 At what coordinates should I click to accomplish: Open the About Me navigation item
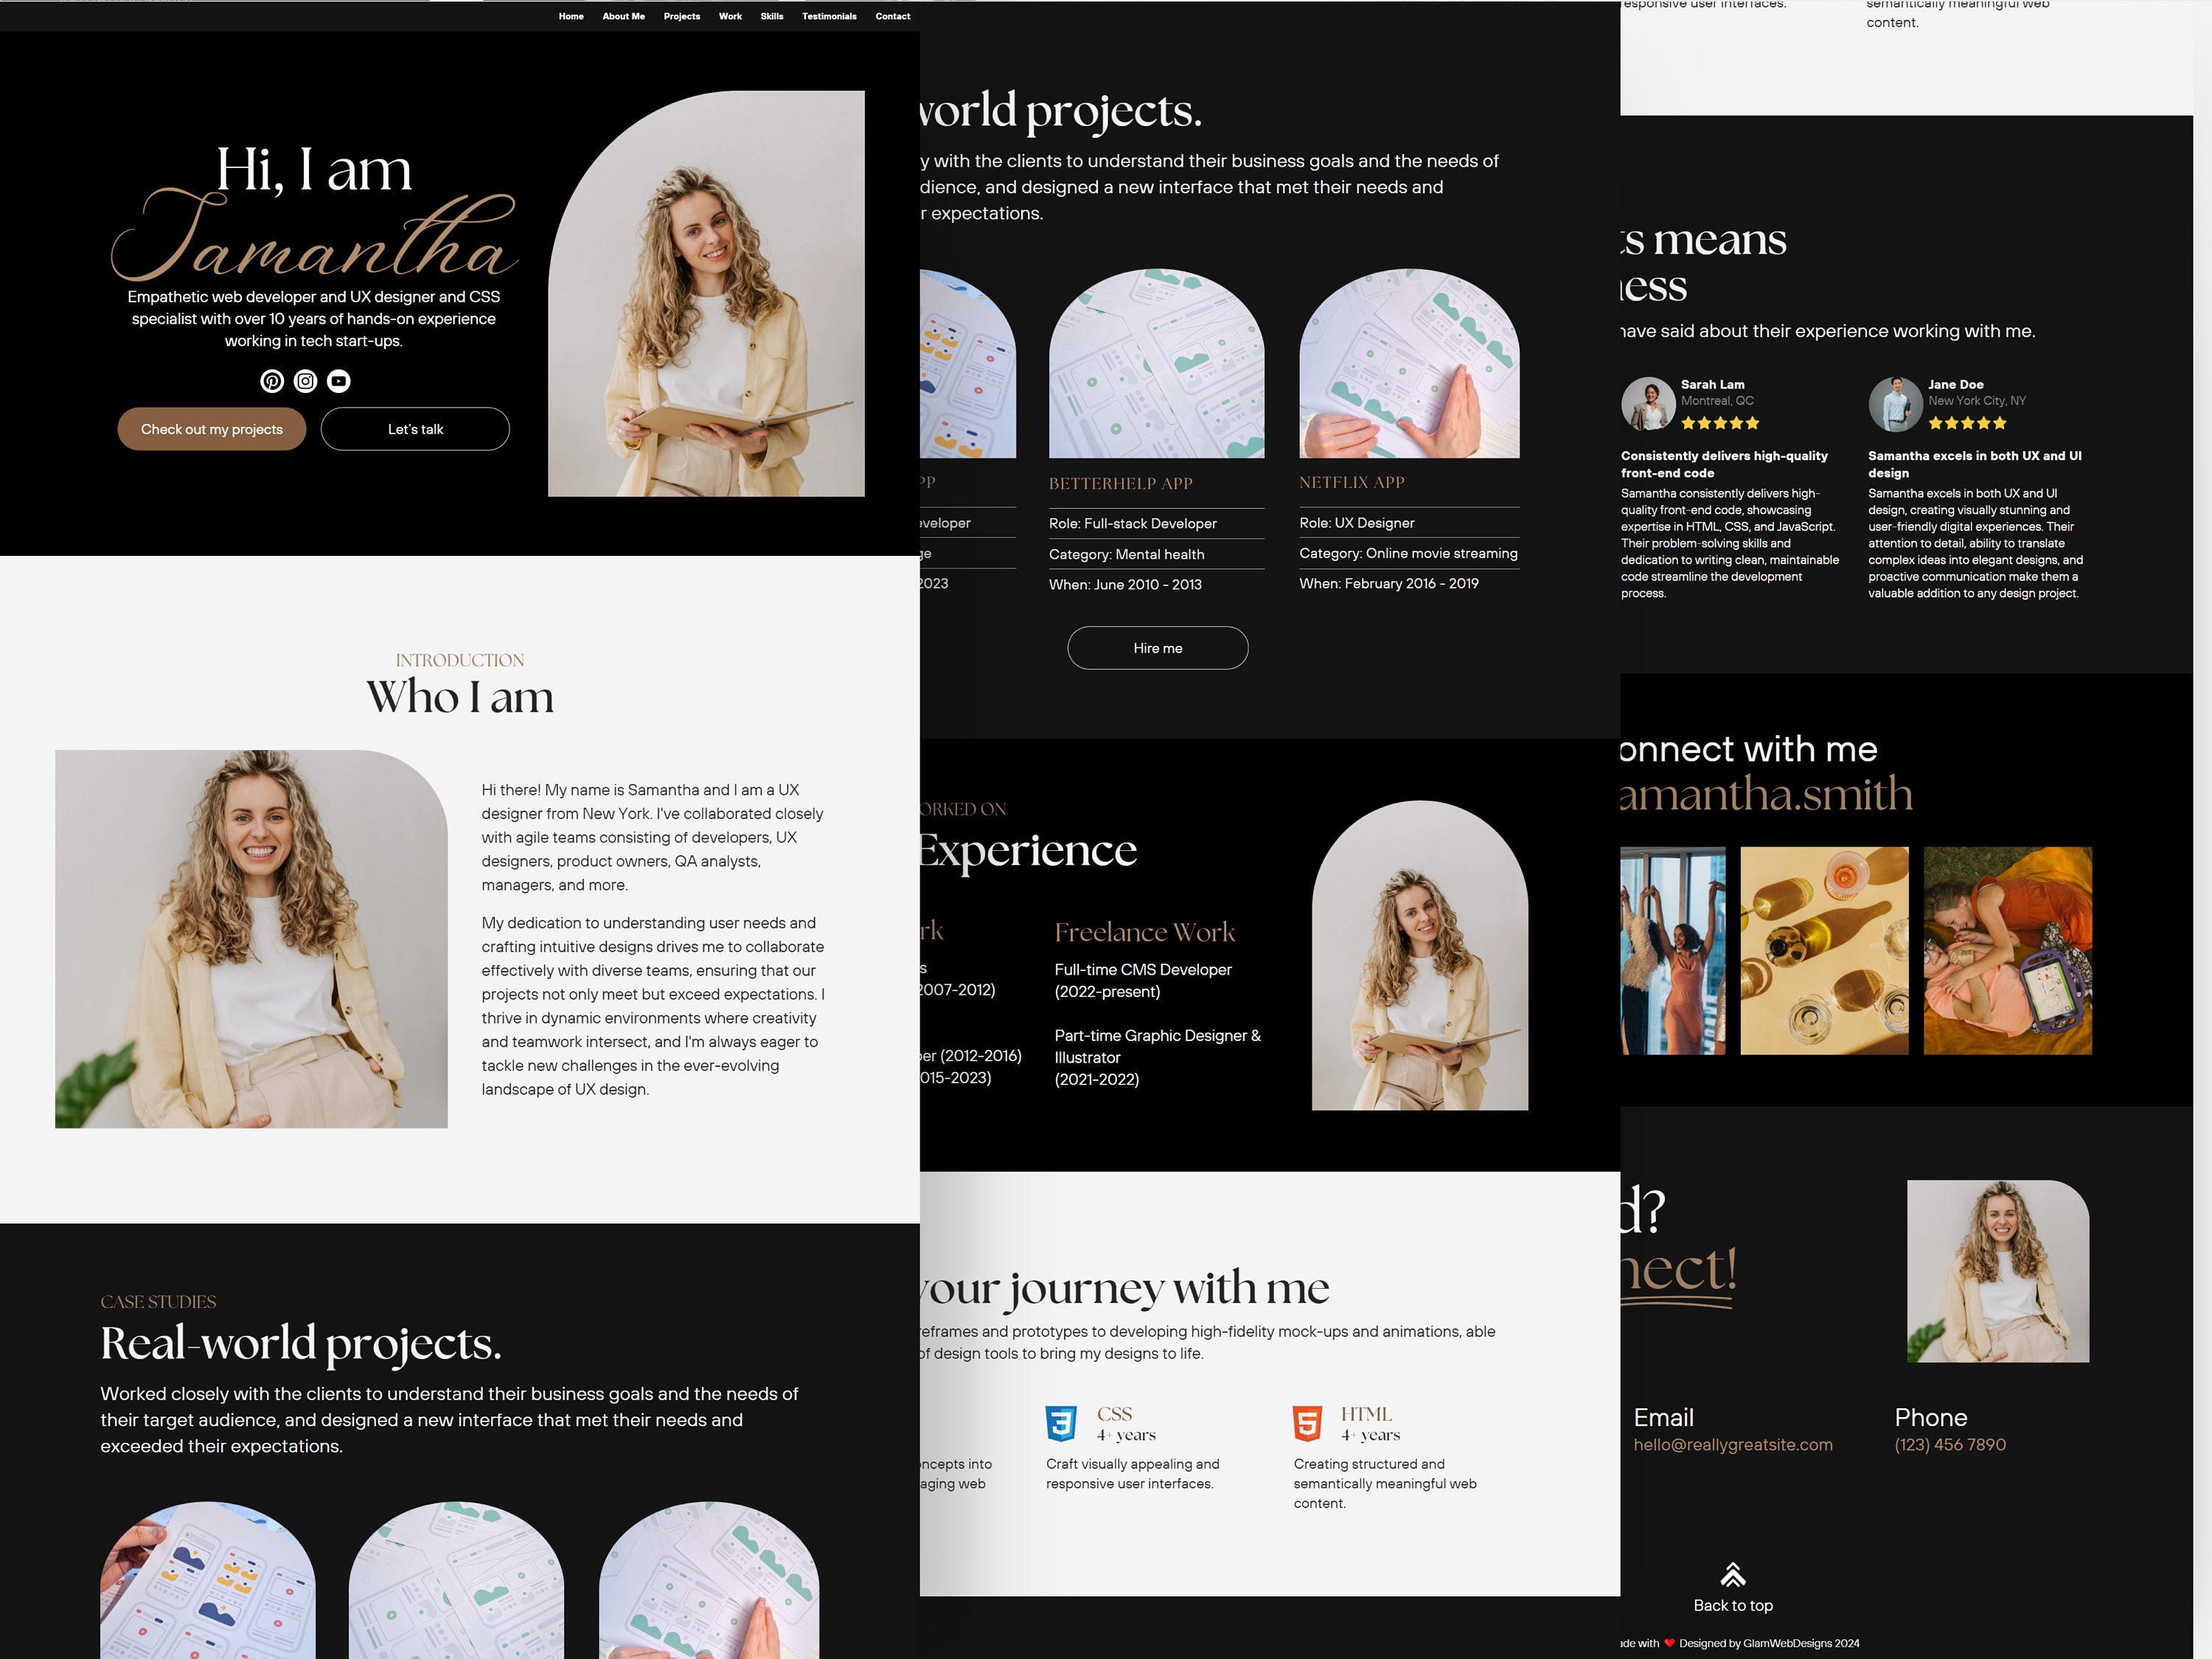tap(623, 16)
